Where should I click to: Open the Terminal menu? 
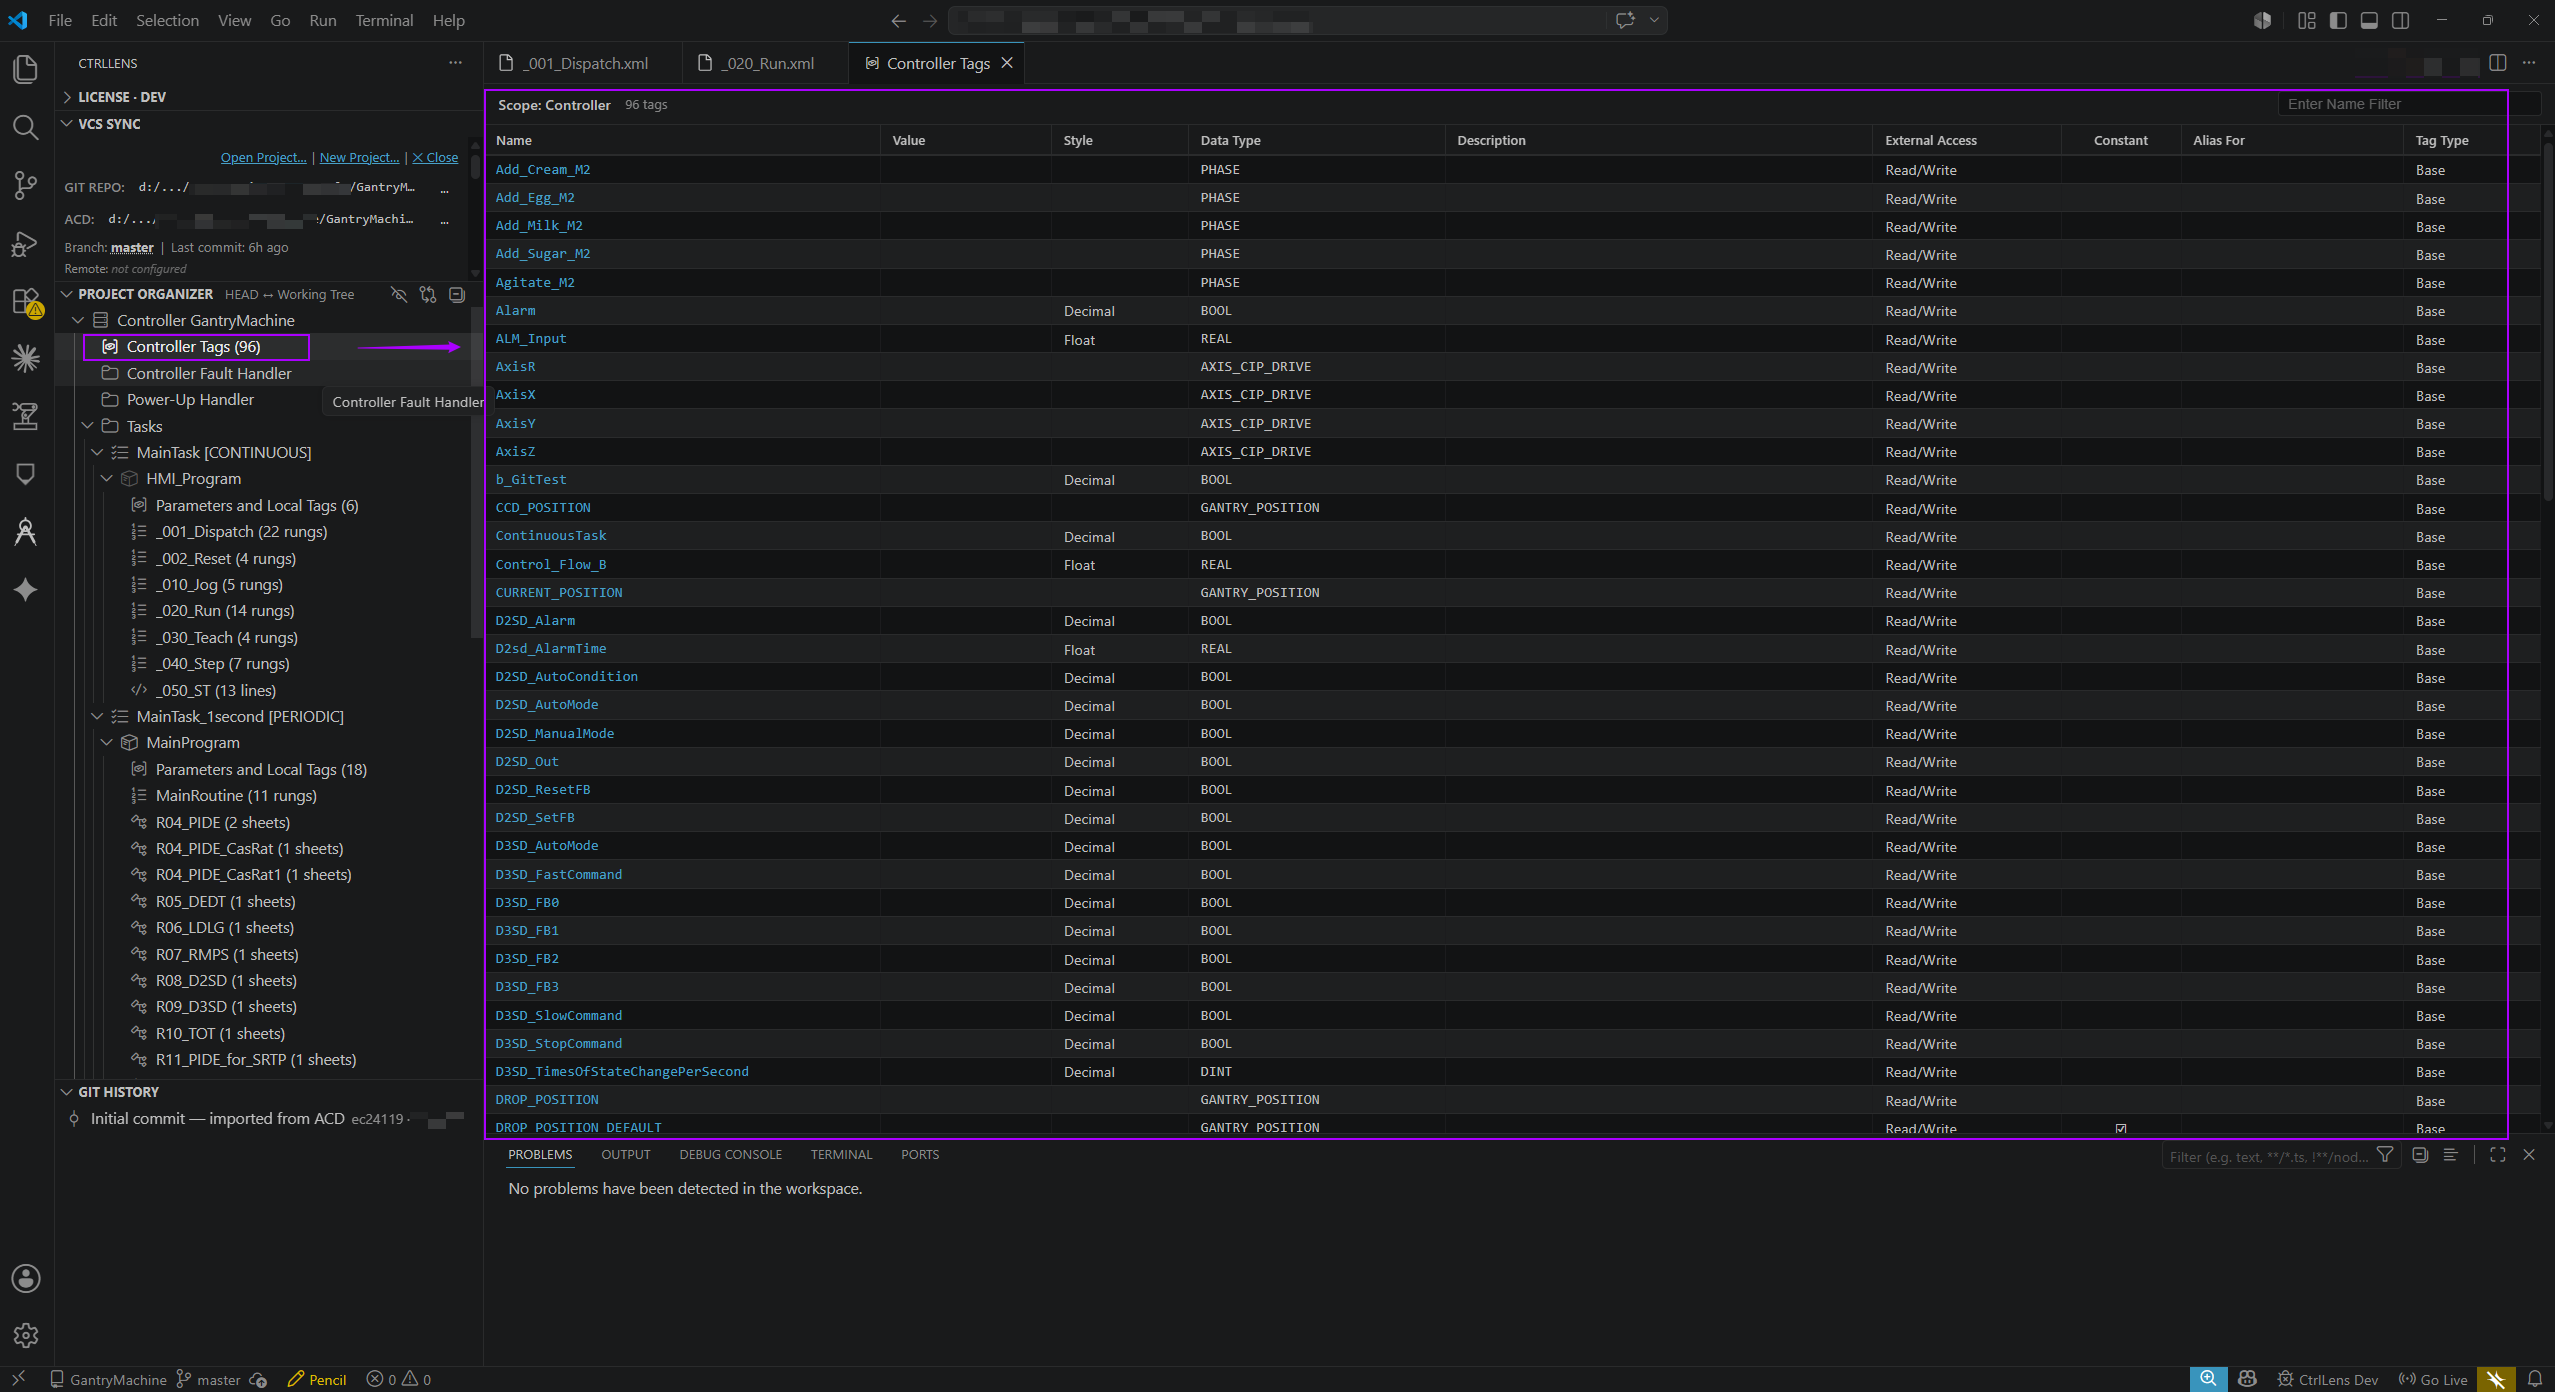(384, 20)
